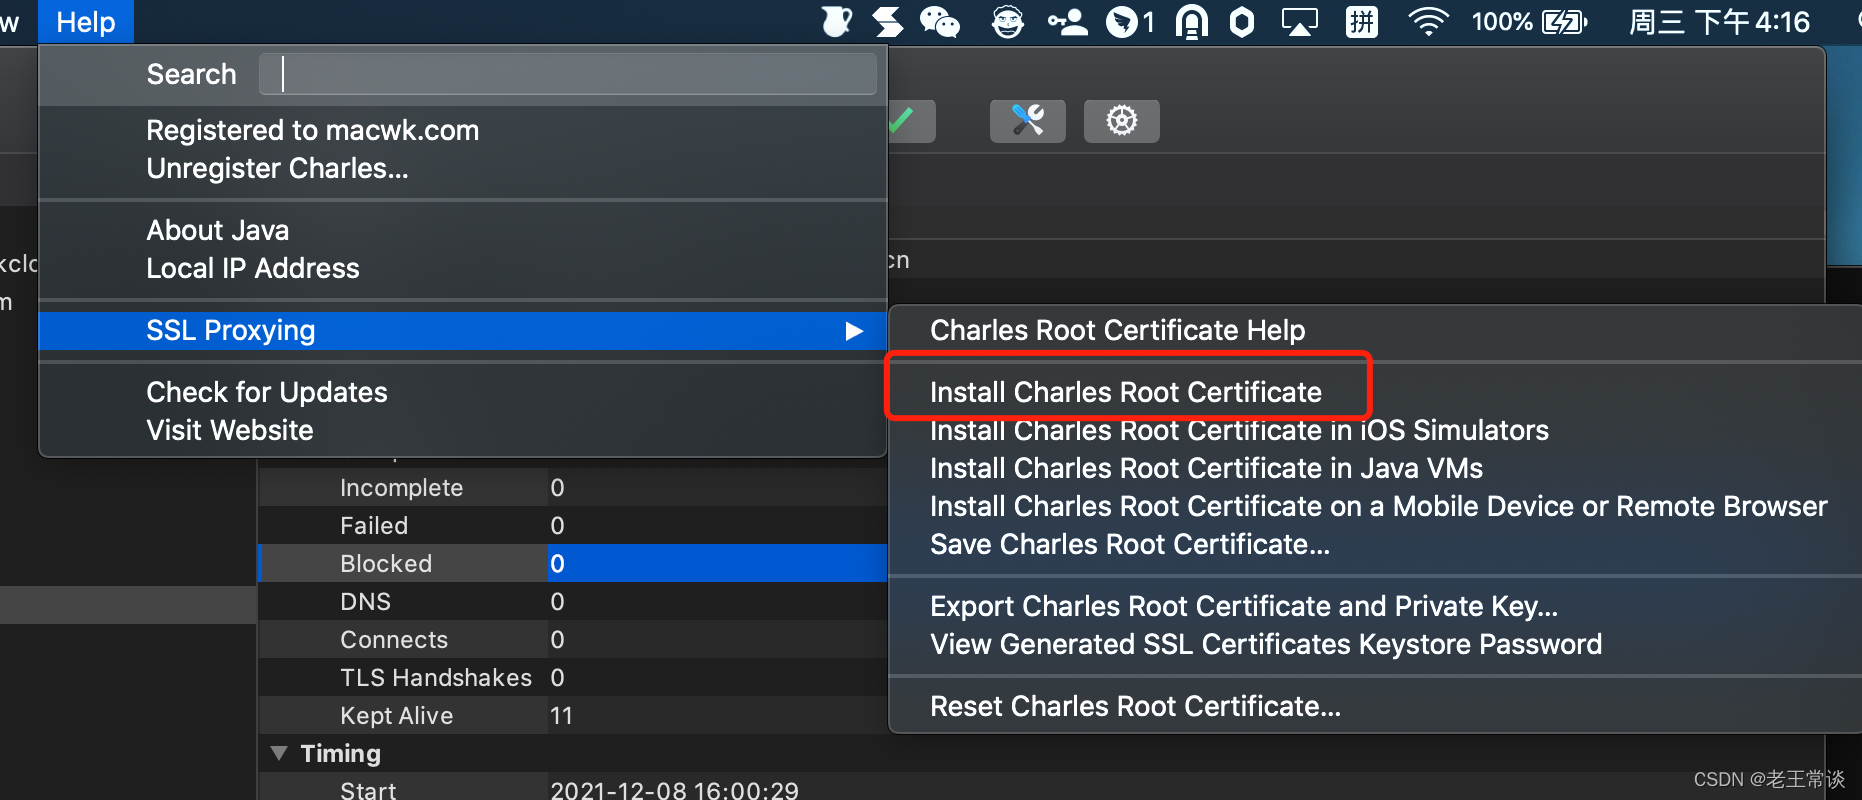This screenshot has width=1862, height=800.
Task: Choose Unregister Charles...
Action: click(x=277, y=168)
